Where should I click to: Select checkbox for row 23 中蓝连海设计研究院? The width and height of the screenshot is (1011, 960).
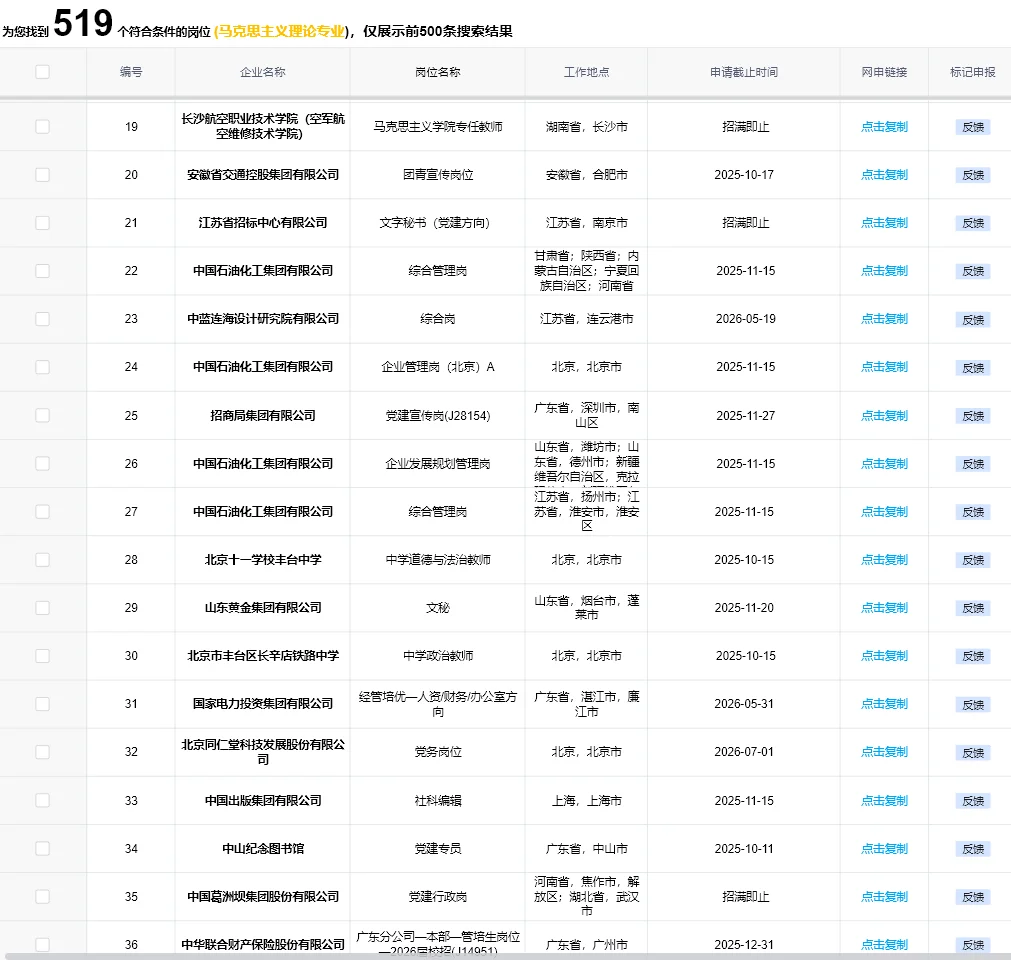43,318
